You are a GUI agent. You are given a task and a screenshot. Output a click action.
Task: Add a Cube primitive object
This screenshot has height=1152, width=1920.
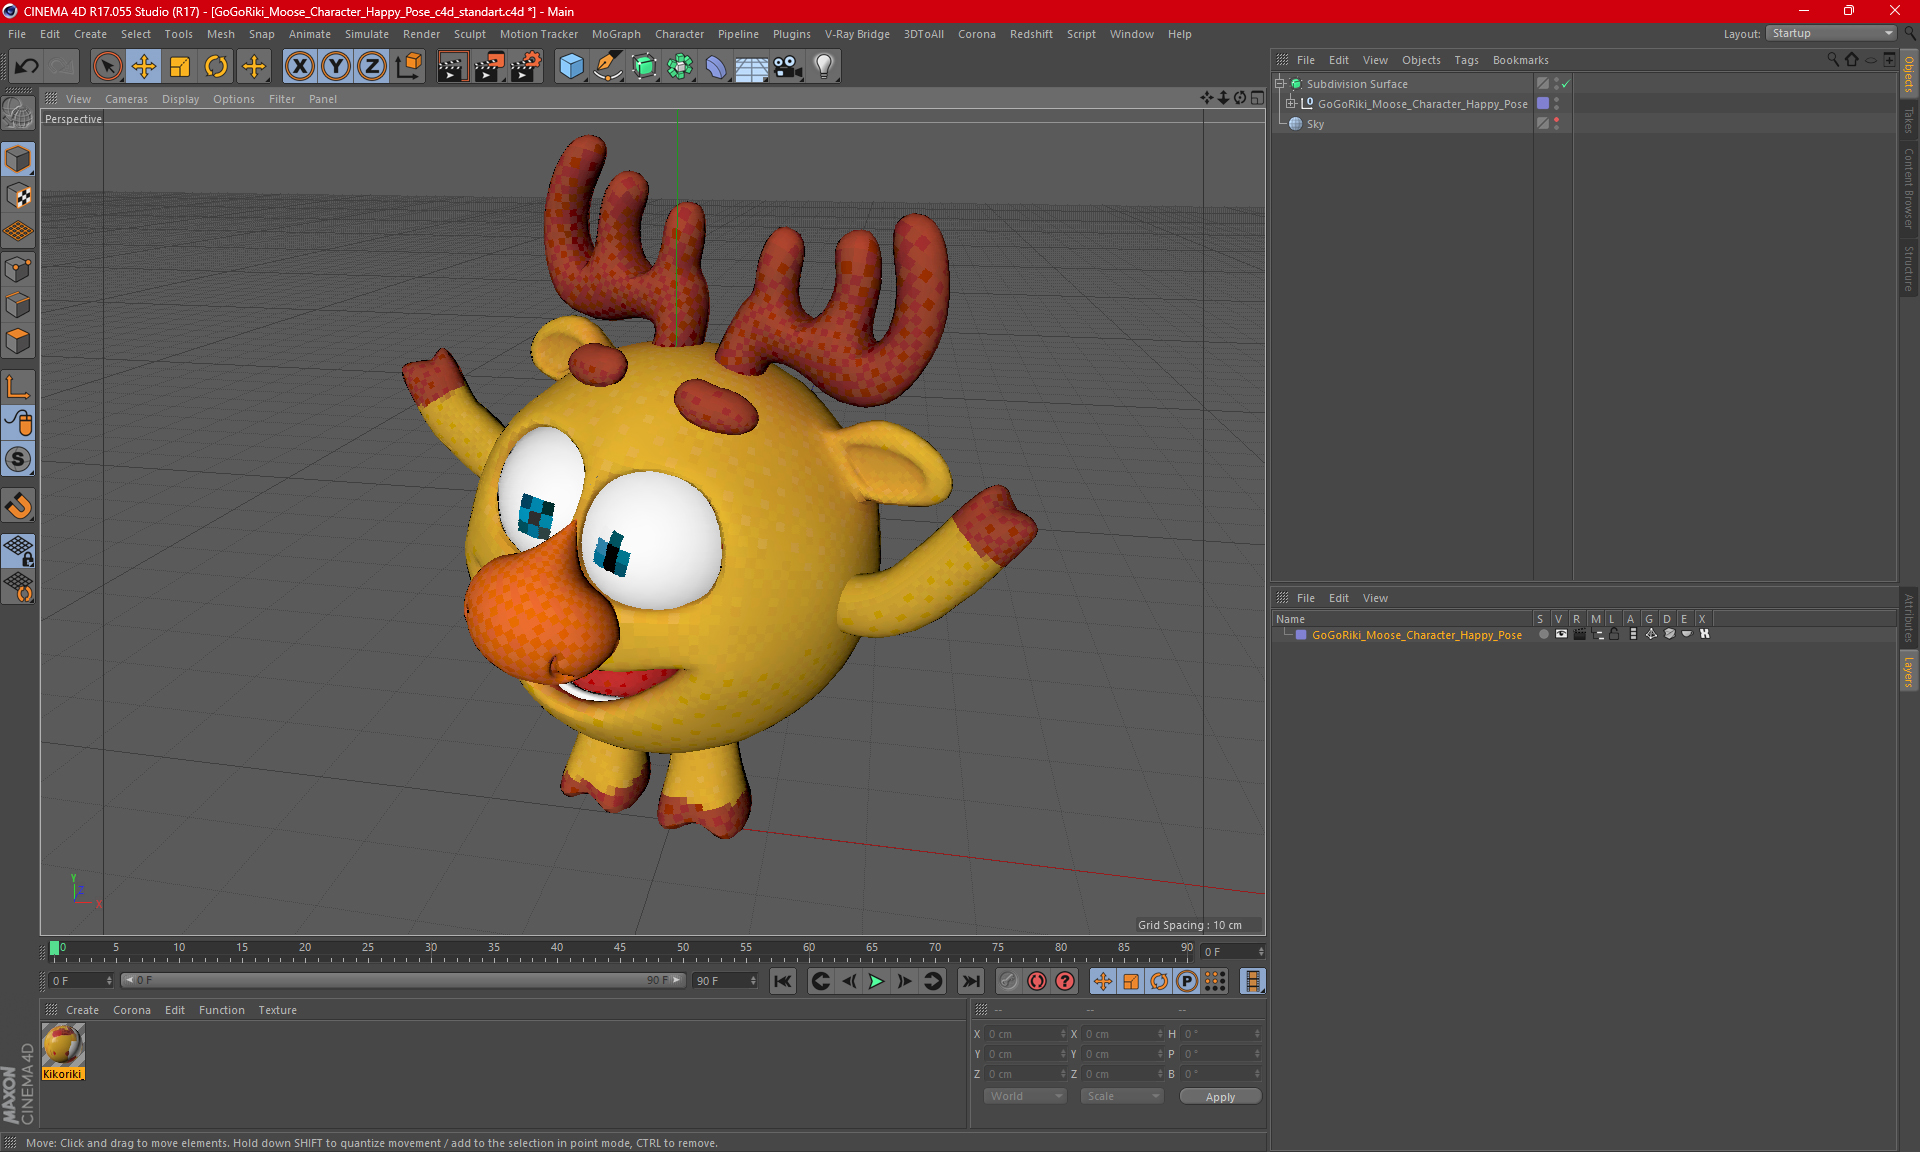point(571,67)
